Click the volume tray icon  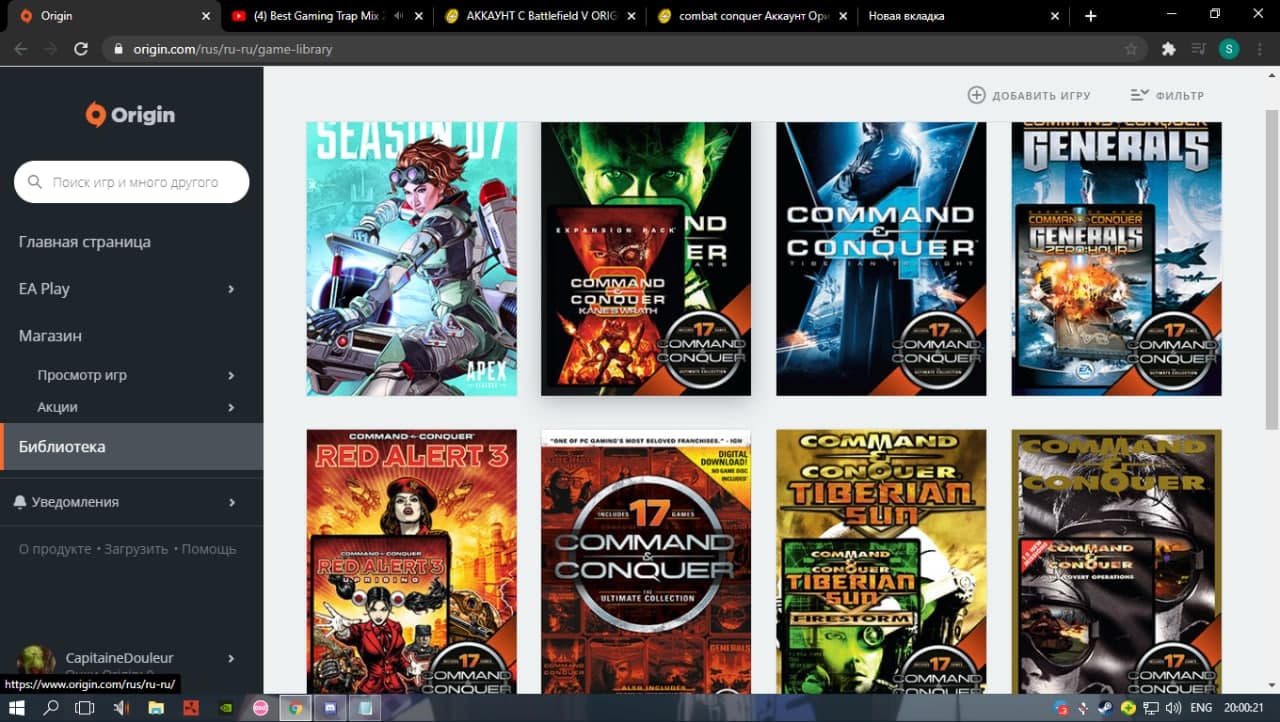click(1171, 708)
